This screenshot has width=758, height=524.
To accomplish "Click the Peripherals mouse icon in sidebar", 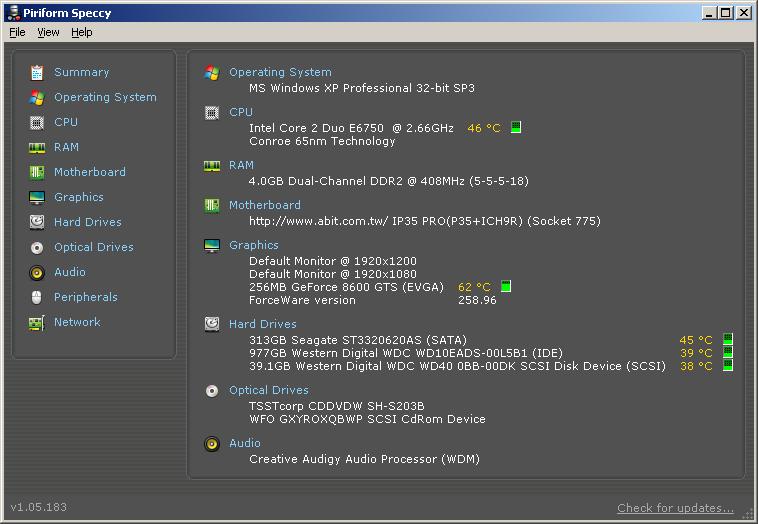I will tap(37, 297).
